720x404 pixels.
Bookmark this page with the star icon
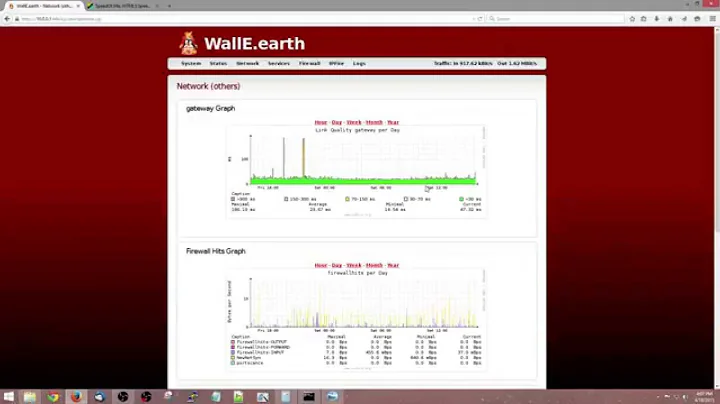632,19
